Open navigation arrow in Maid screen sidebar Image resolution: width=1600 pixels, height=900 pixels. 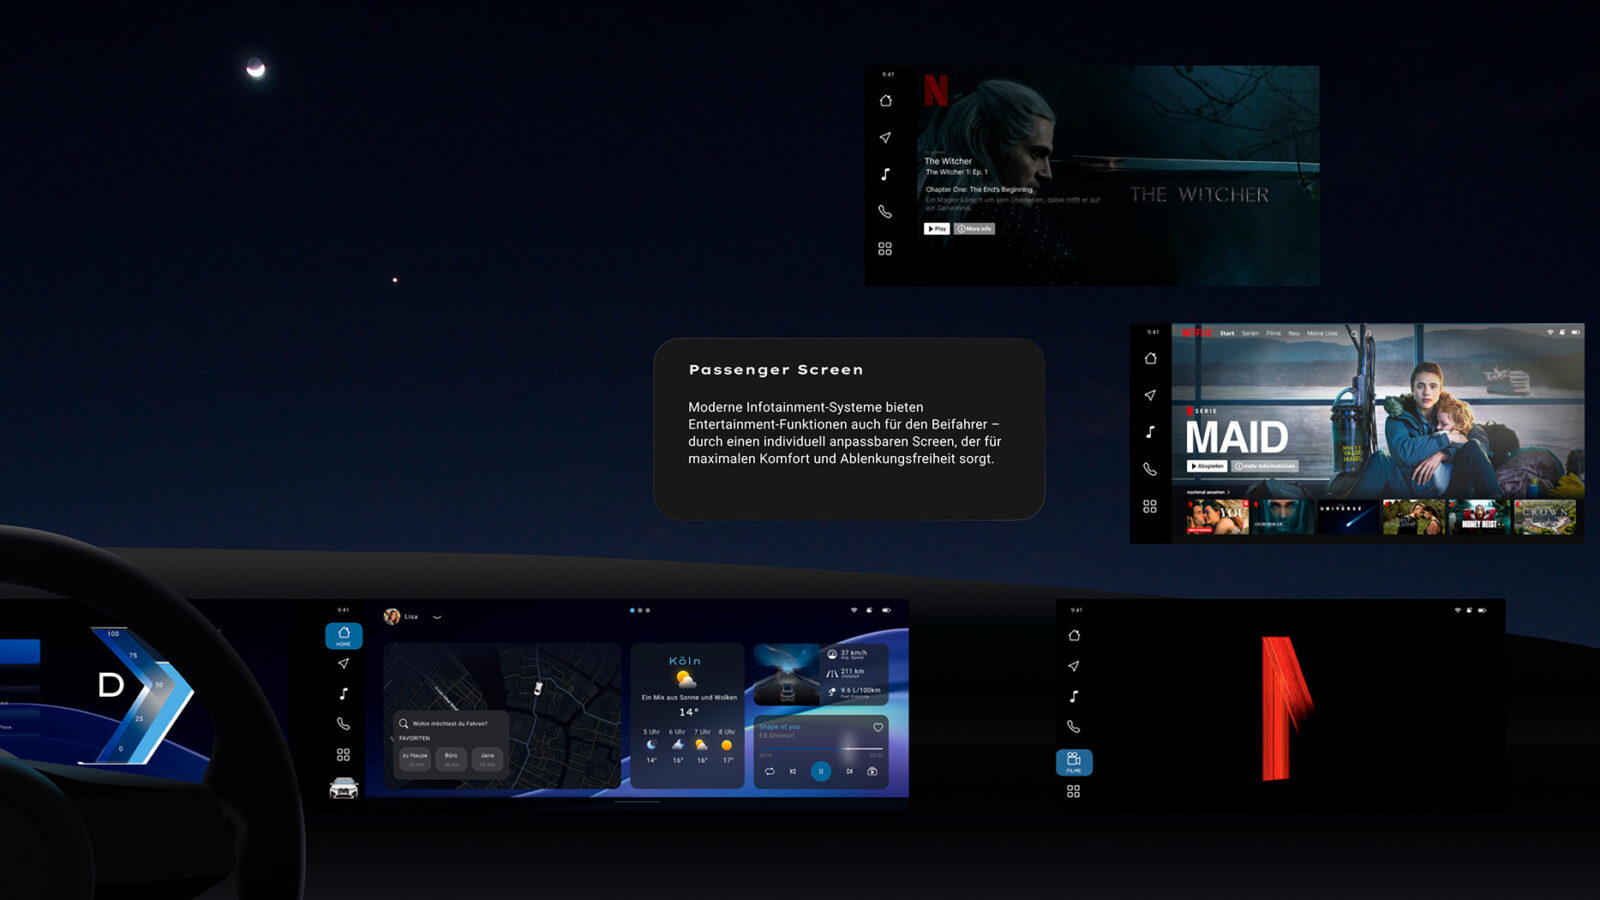tap(1150, 395)
